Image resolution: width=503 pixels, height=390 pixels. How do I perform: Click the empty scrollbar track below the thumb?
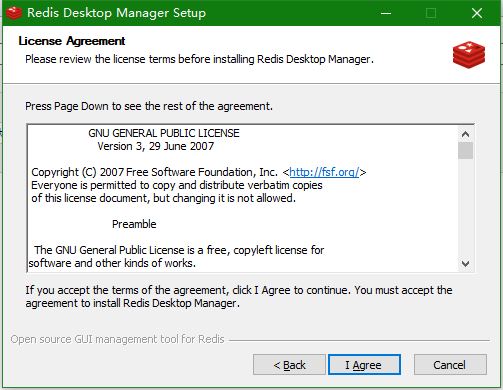[465, 207]
